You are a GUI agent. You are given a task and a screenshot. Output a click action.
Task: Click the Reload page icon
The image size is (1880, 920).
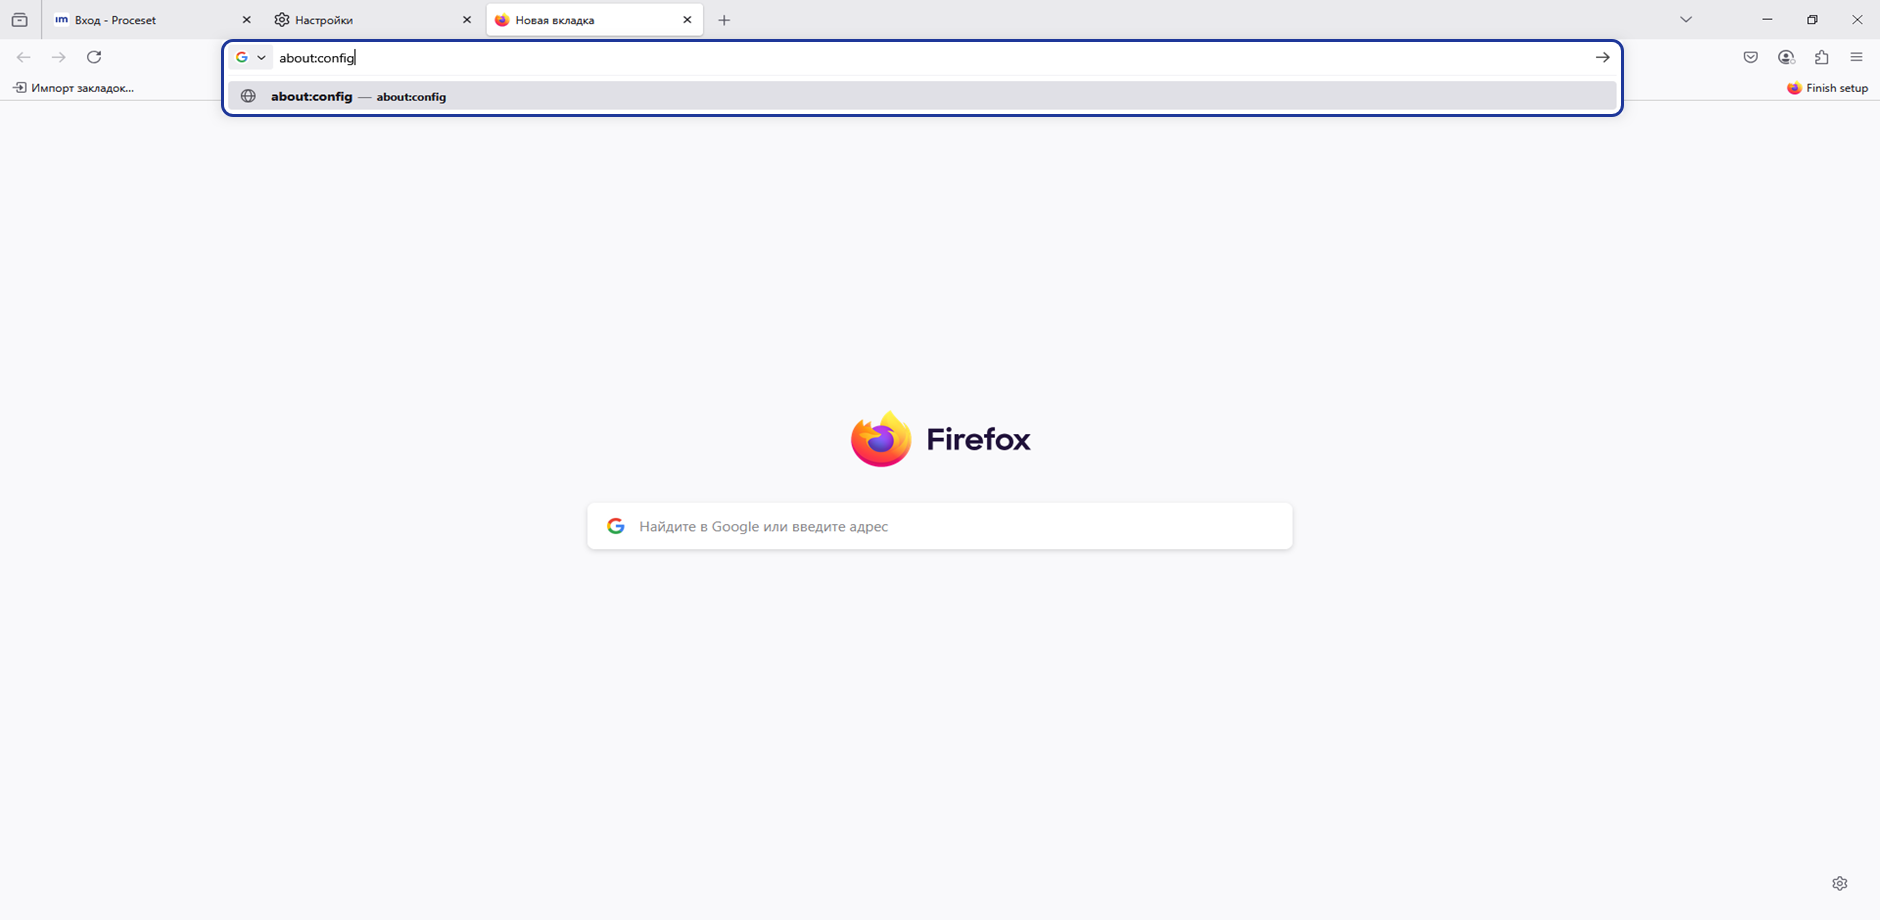click(94, 58)
